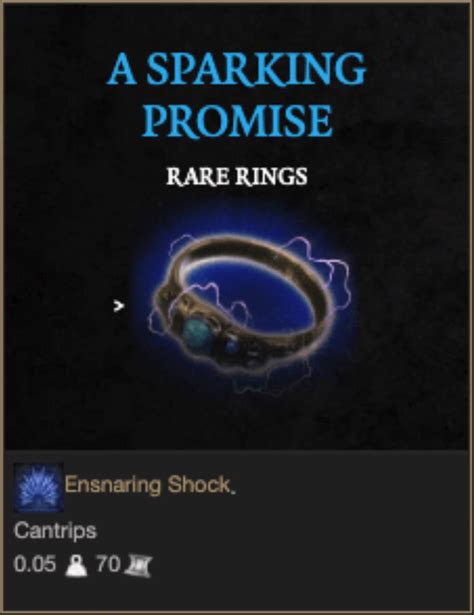Click the gold price icon beside 70

(x=138, y=566)
